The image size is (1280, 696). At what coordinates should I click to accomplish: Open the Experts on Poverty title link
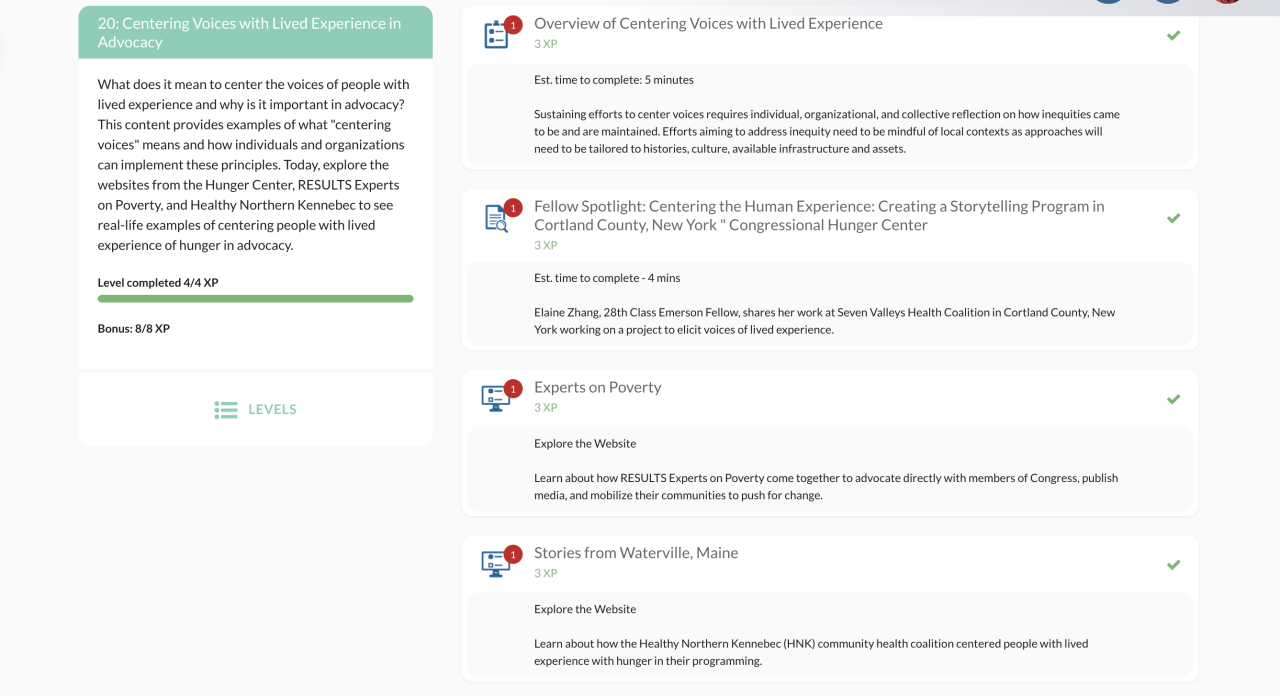click(597, 387)
